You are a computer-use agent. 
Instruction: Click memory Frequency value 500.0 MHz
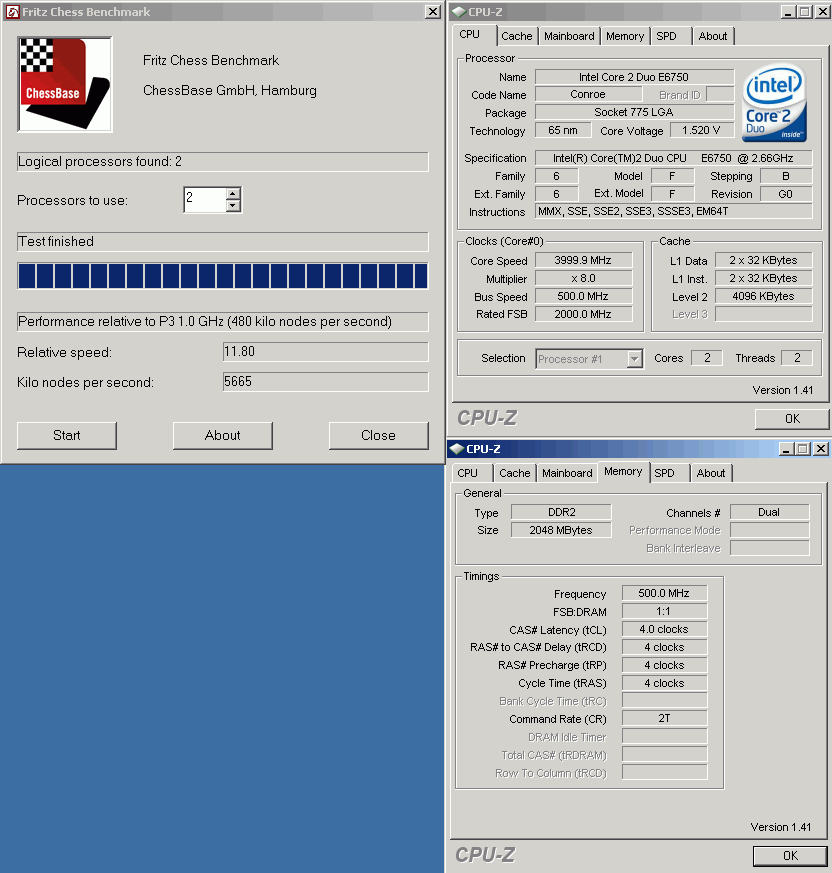(x=664, y=594)
